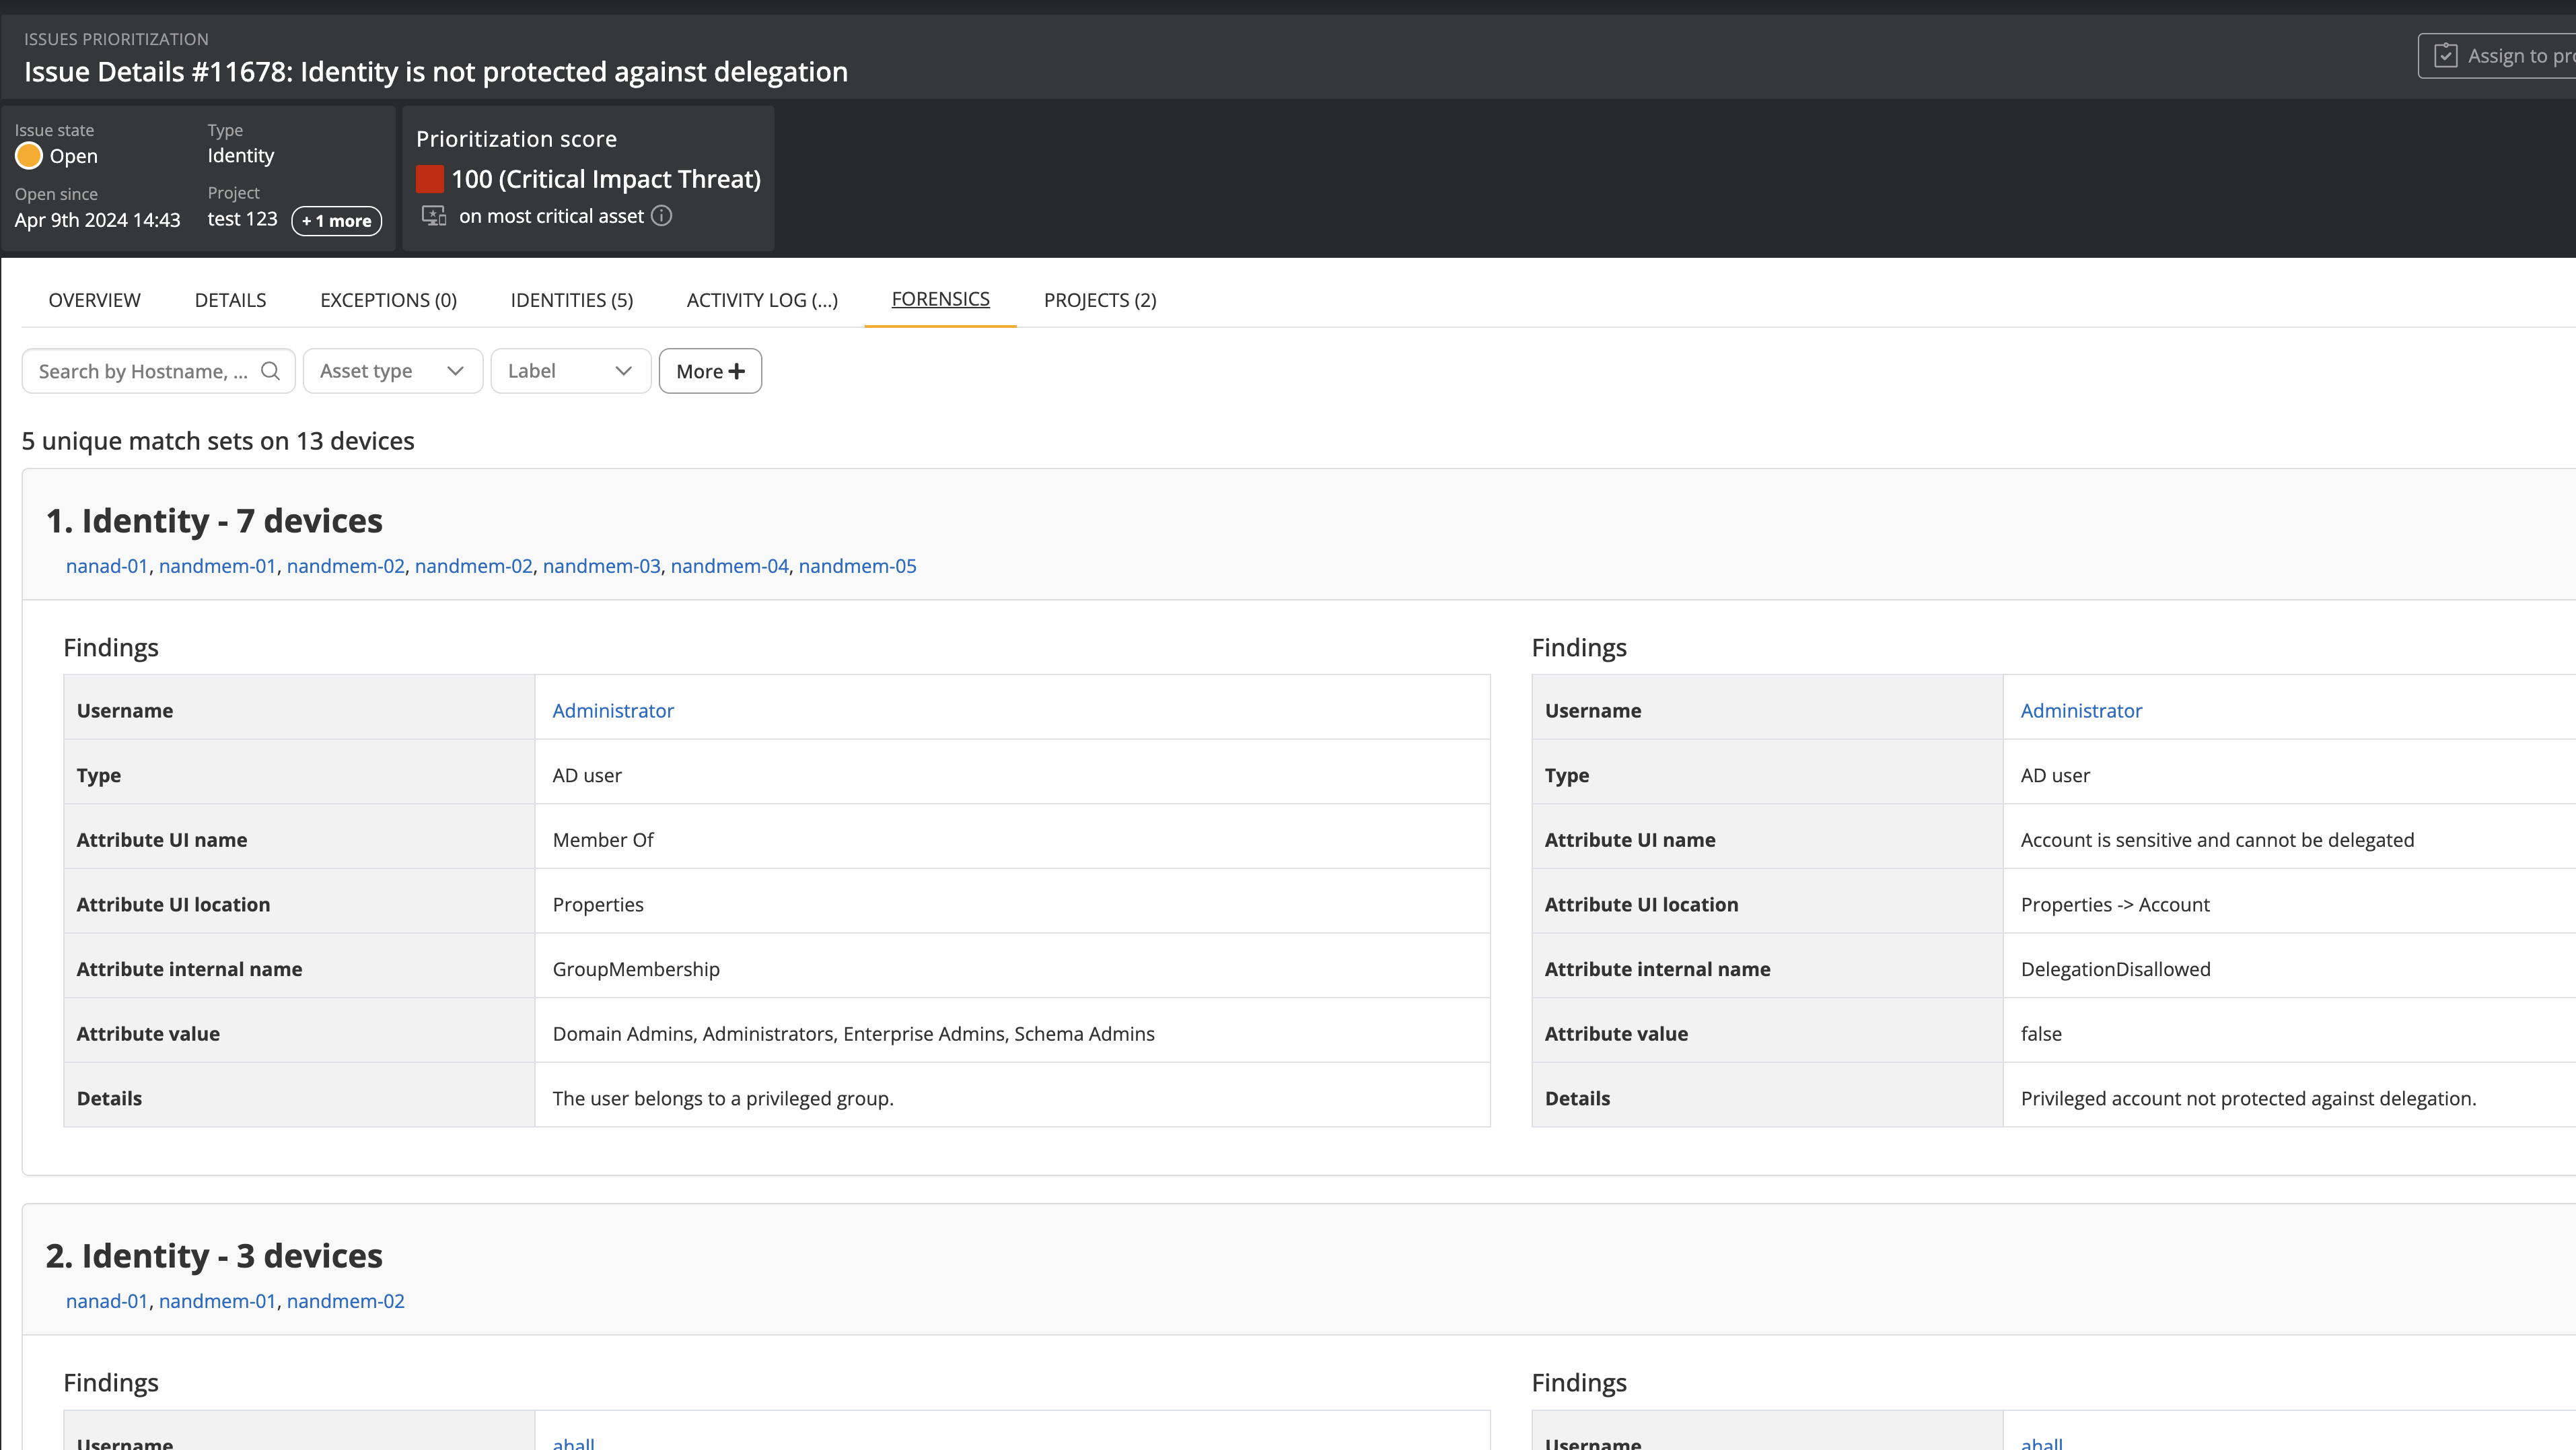Go to the Projects (2) tab

[x=1100, y=300]
